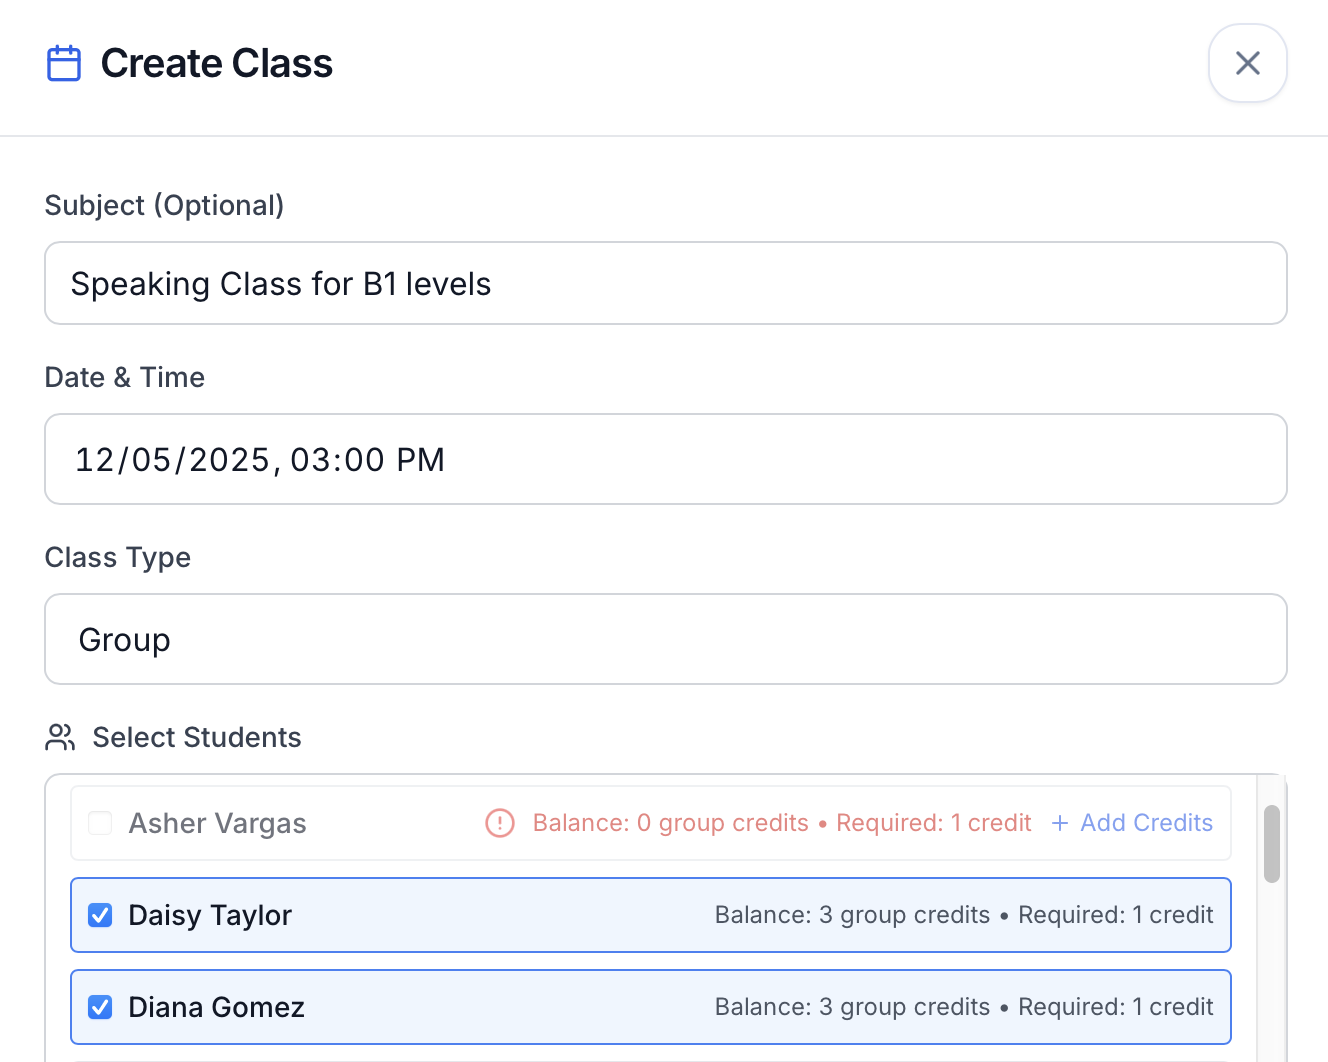
Task: Expand the Select Students list section
Action: (196, 737)
